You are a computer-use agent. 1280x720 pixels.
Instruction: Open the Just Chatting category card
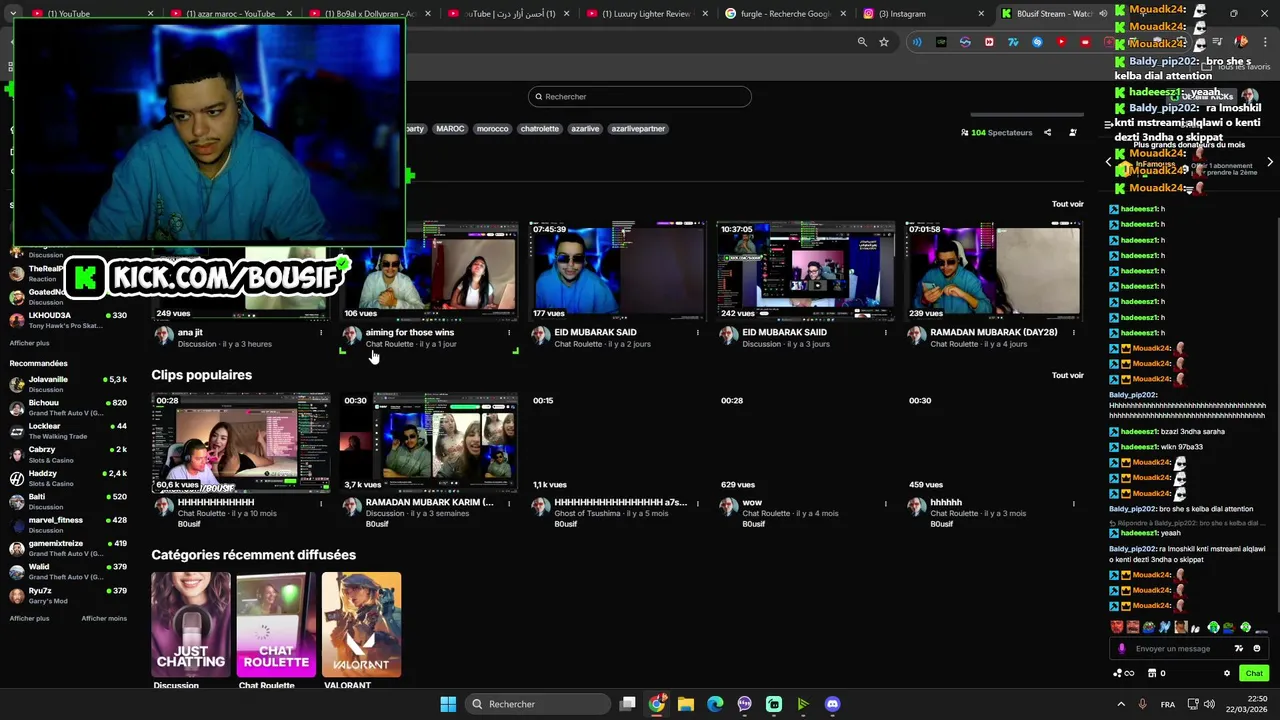click(191, 624)
